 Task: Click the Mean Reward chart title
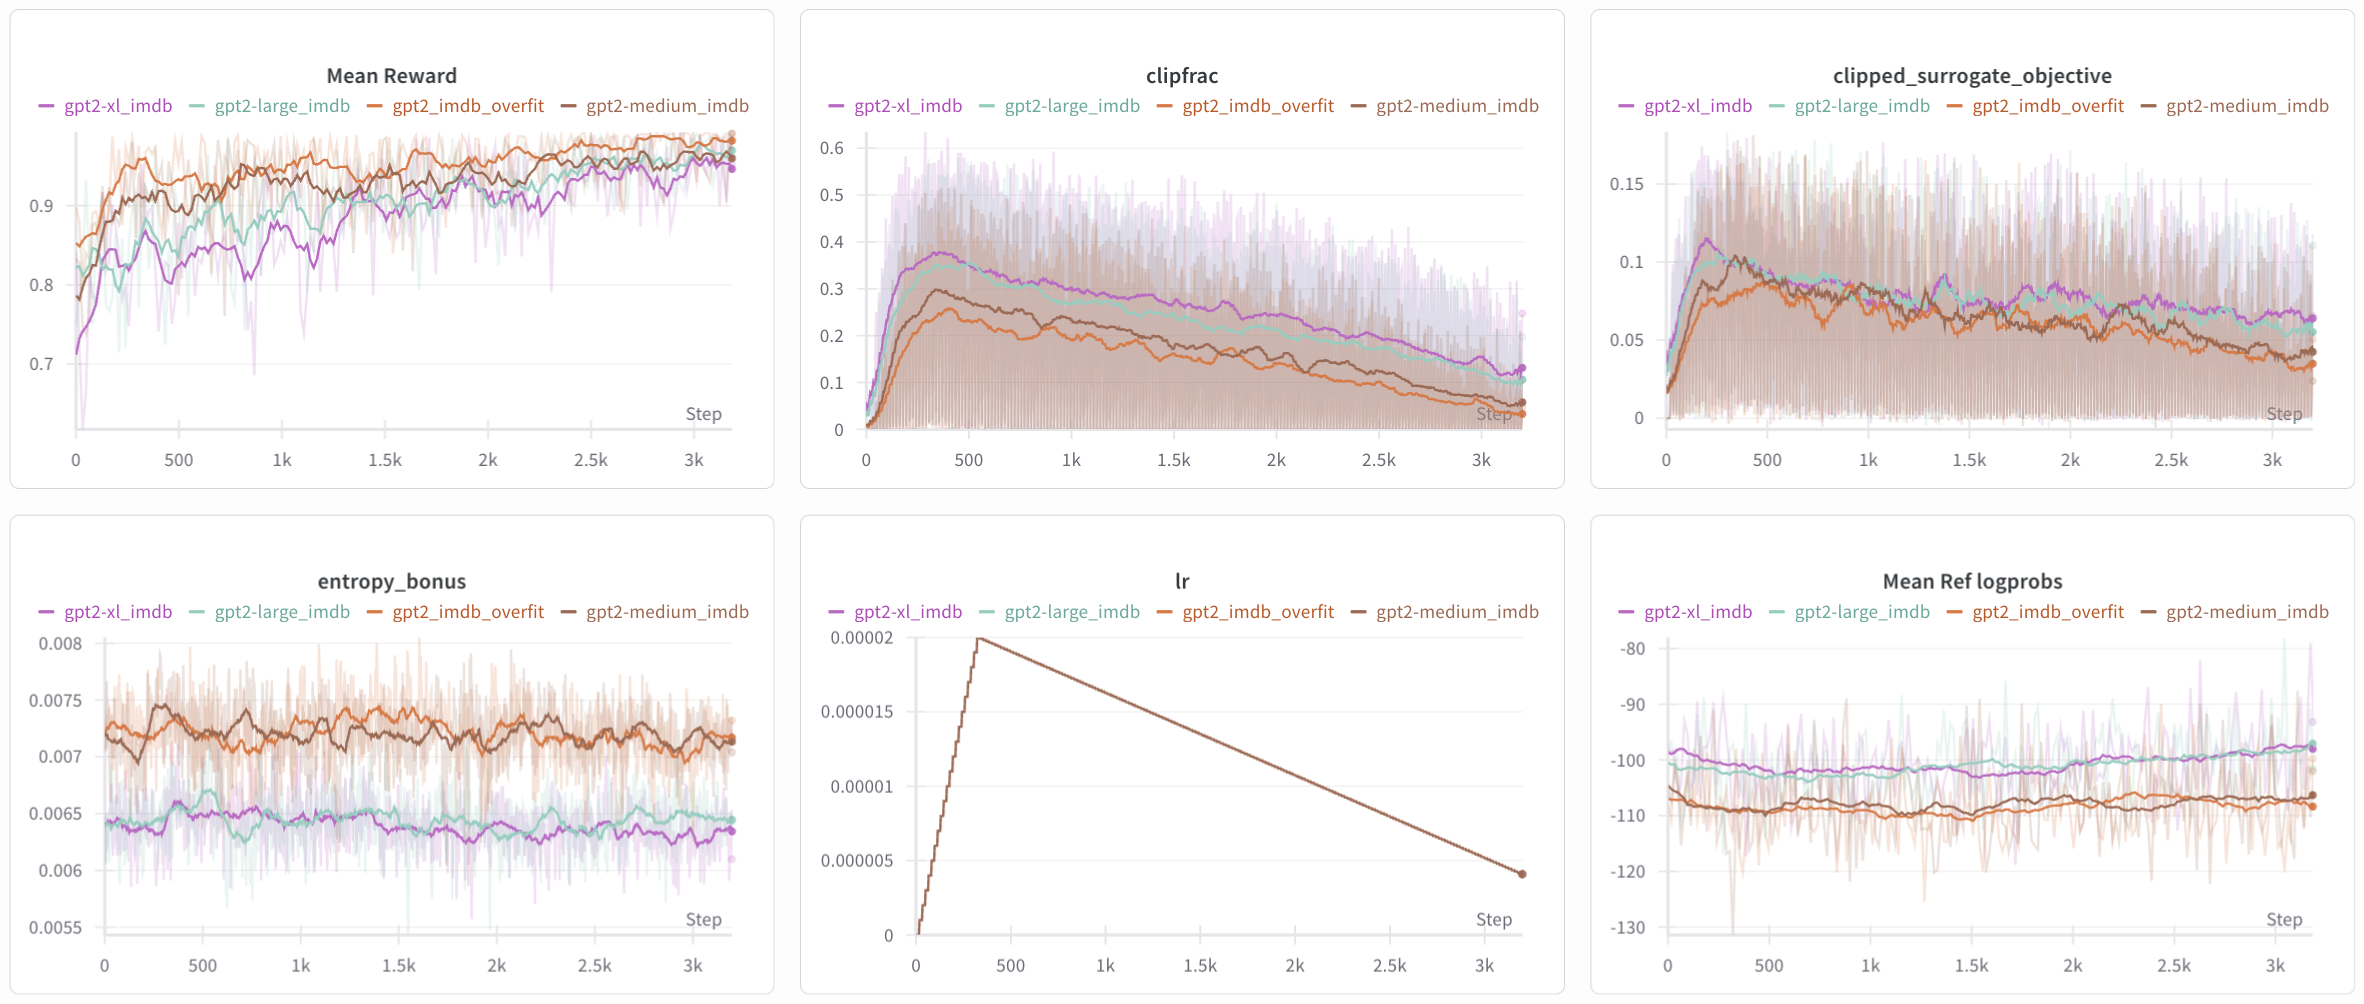391,76
